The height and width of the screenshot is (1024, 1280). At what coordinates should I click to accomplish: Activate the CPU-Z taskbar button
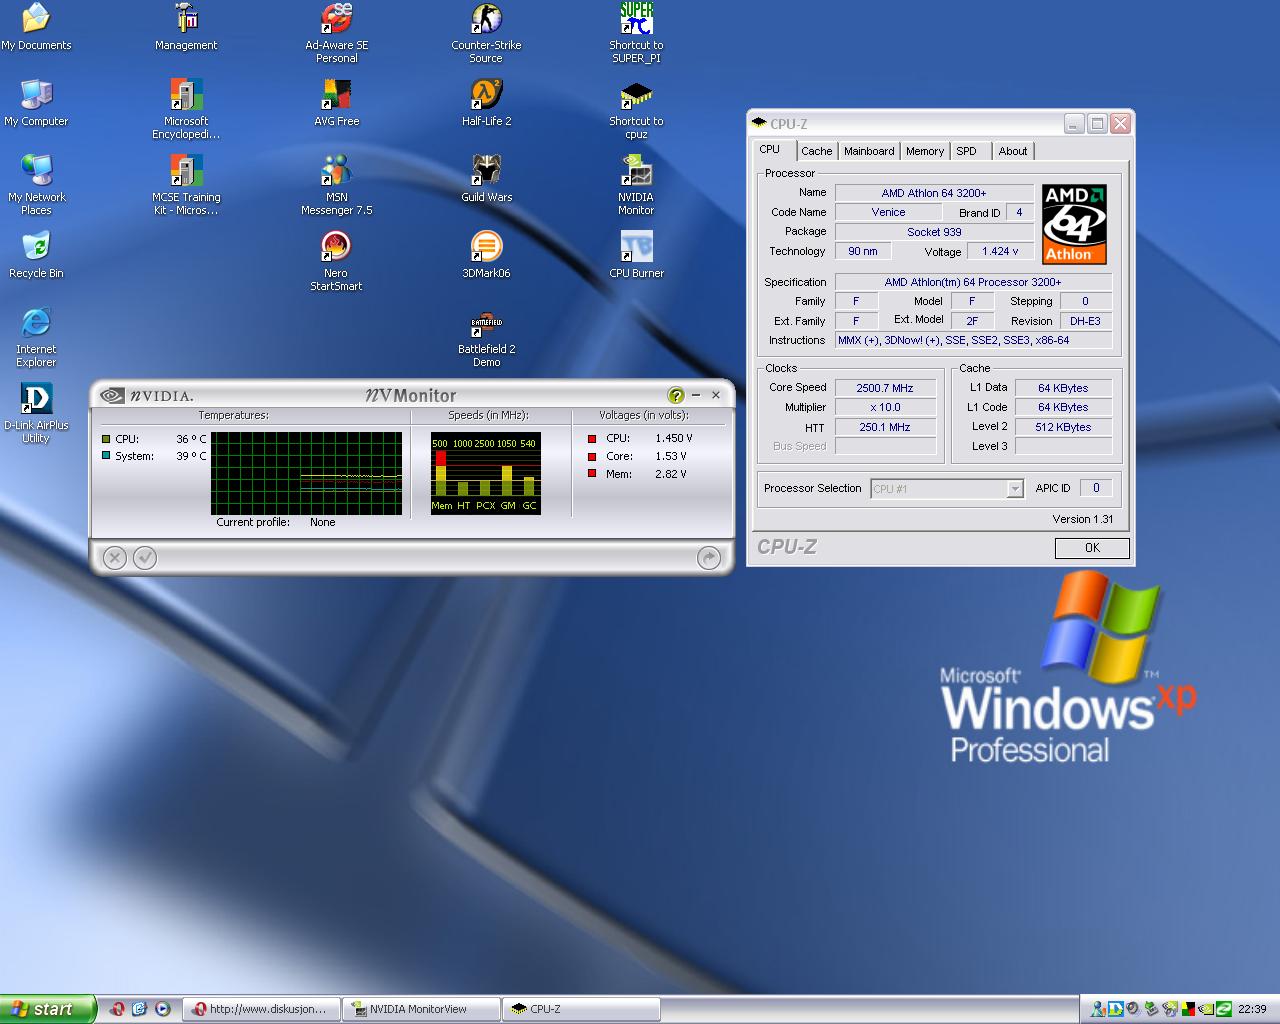582,1009
